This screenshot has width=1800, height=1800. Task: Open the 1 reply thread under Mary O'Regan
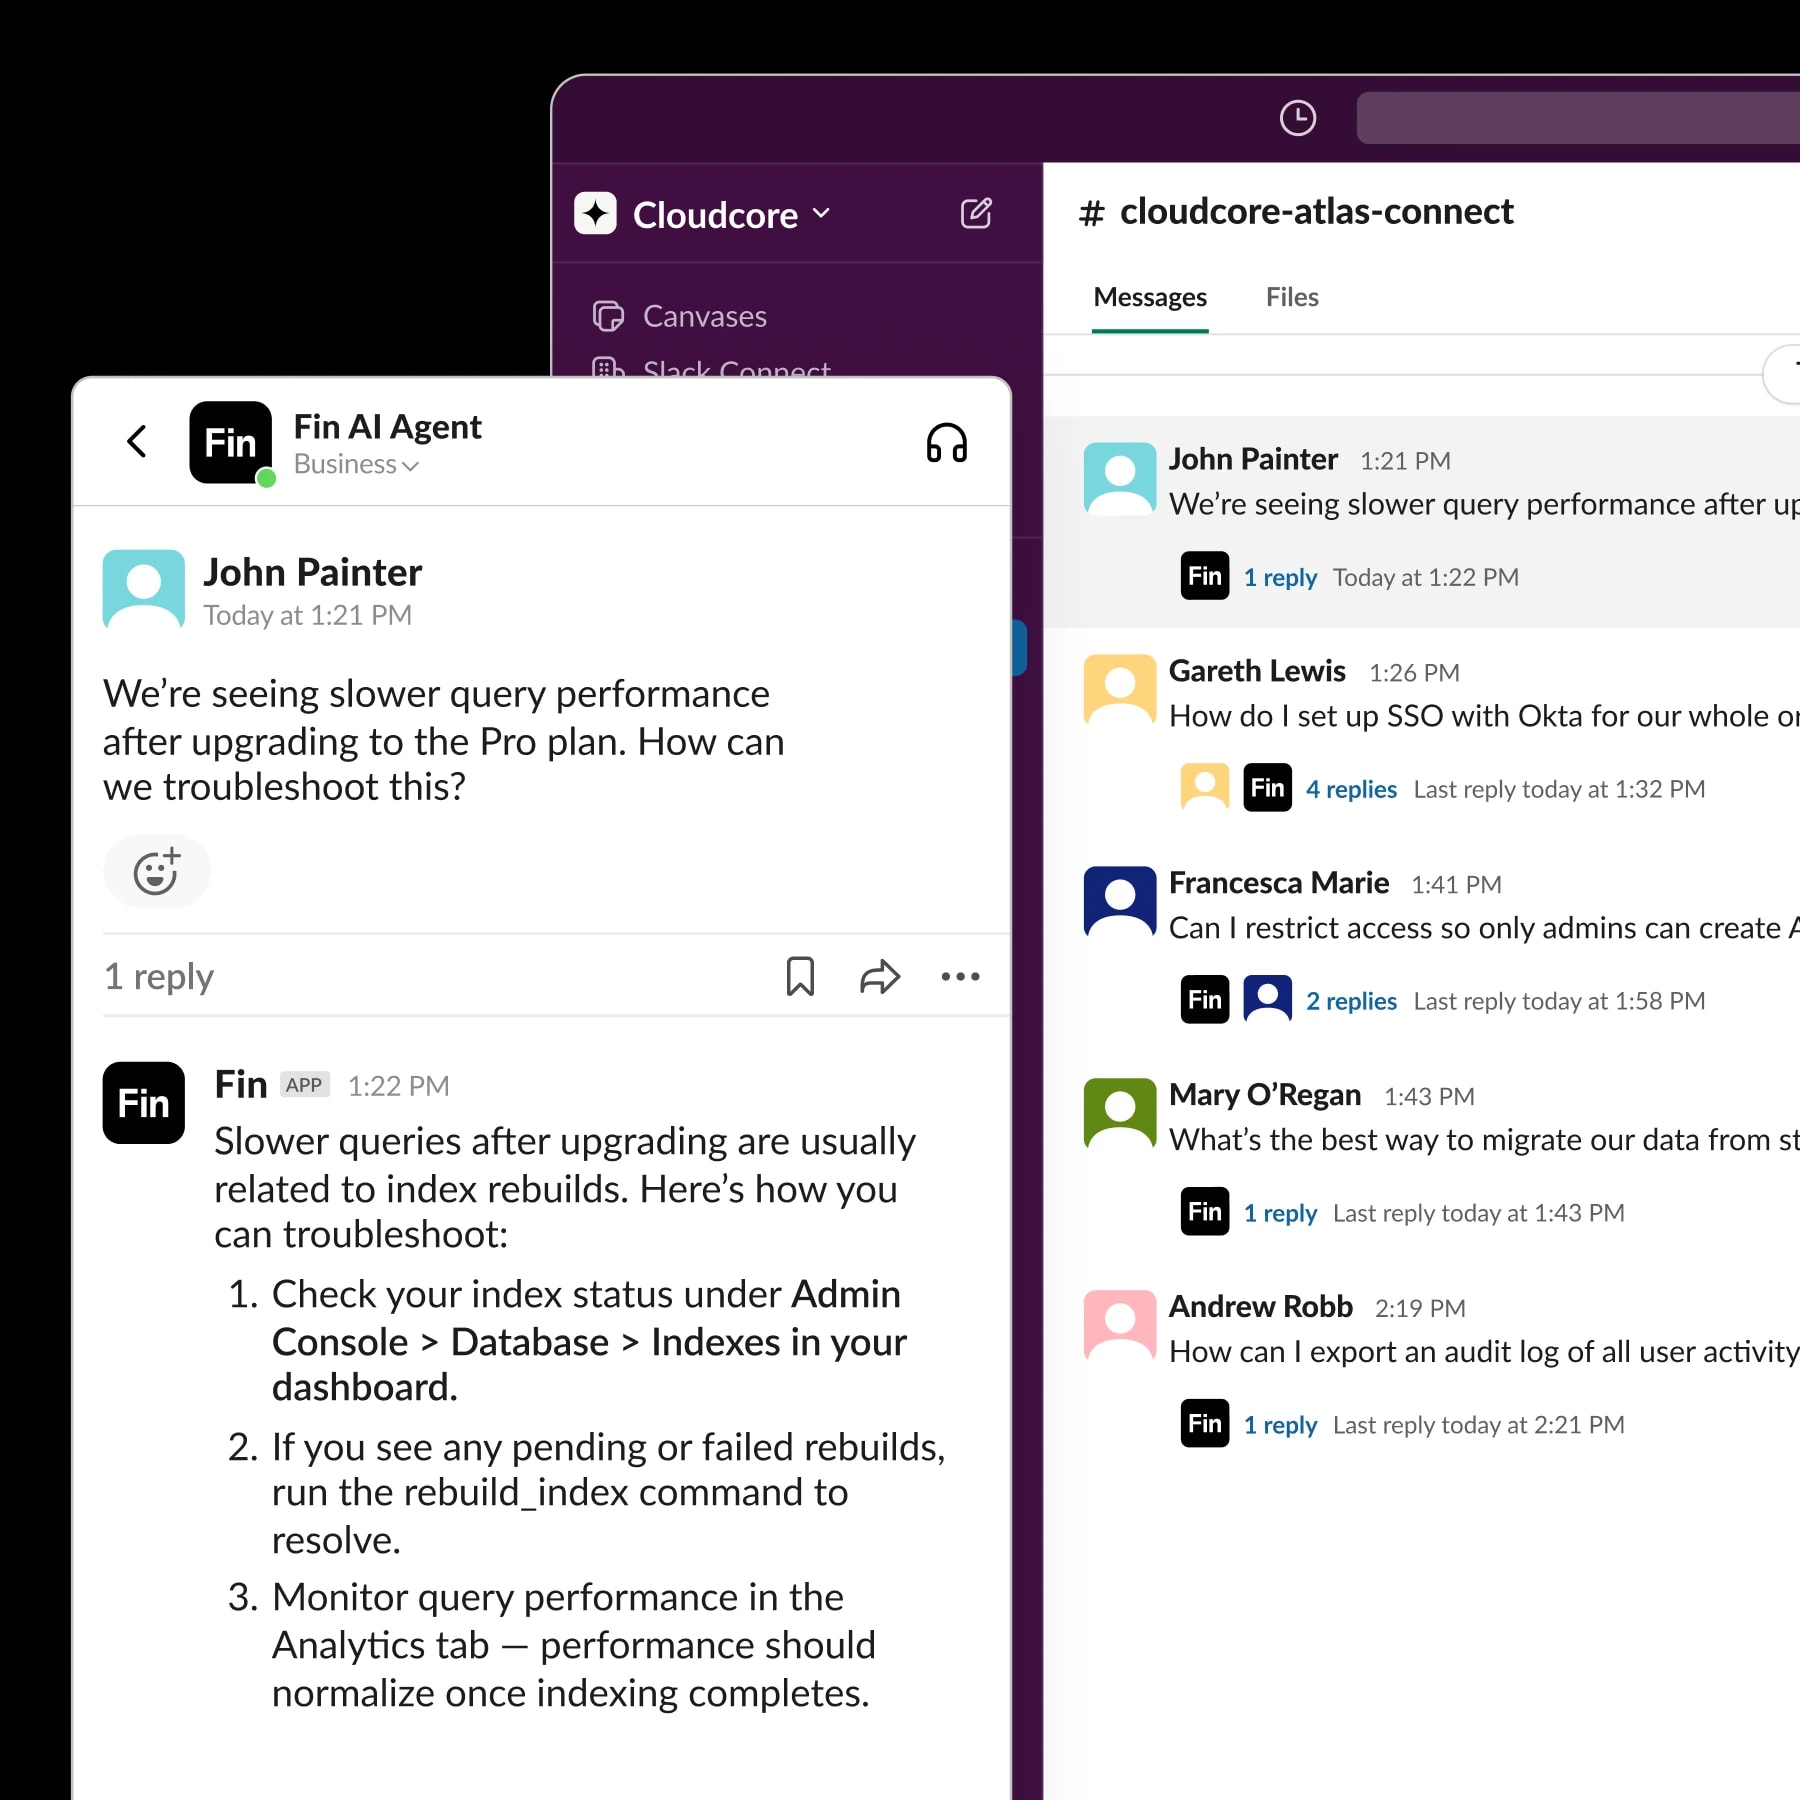click(x=1280, y=1214)
